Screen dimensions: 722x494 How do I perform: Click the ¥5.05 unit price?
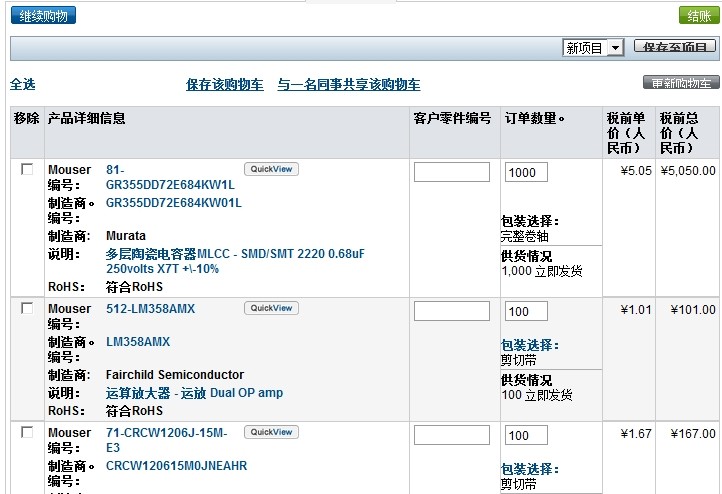pos(636,171)
